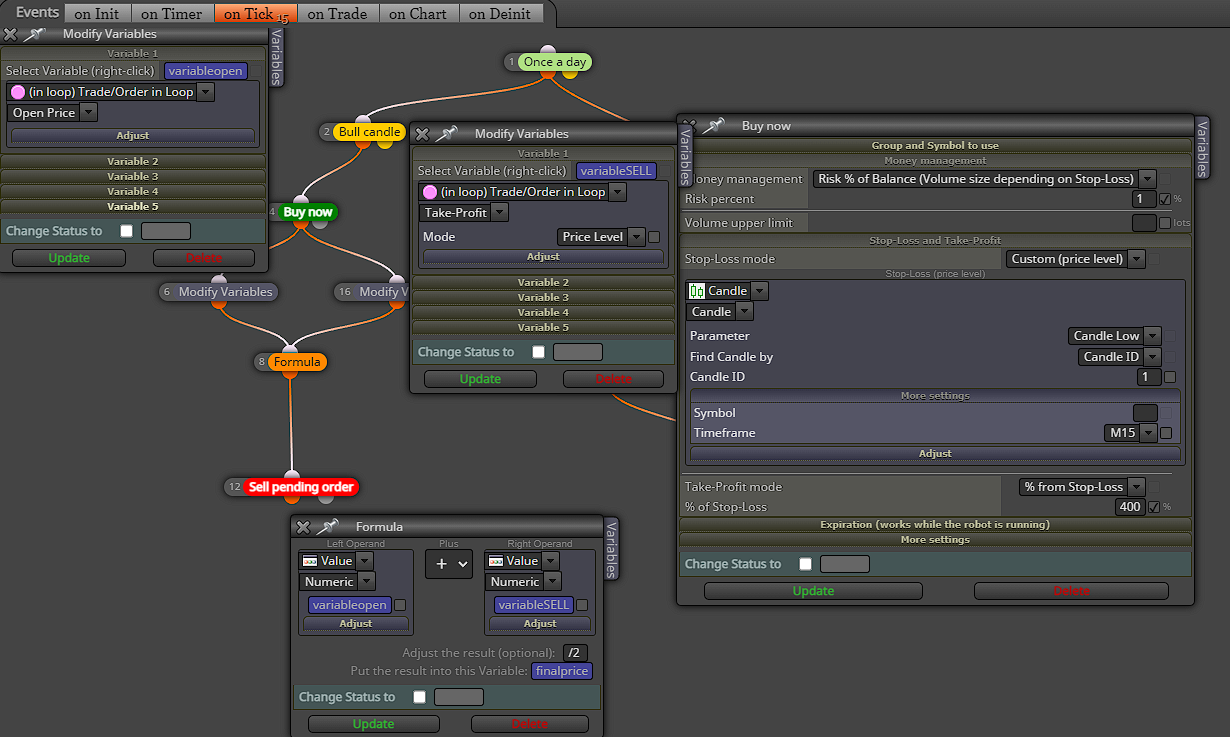
Task: Pin the variableSELL Modify Variables panel
Action: [447, 134]
